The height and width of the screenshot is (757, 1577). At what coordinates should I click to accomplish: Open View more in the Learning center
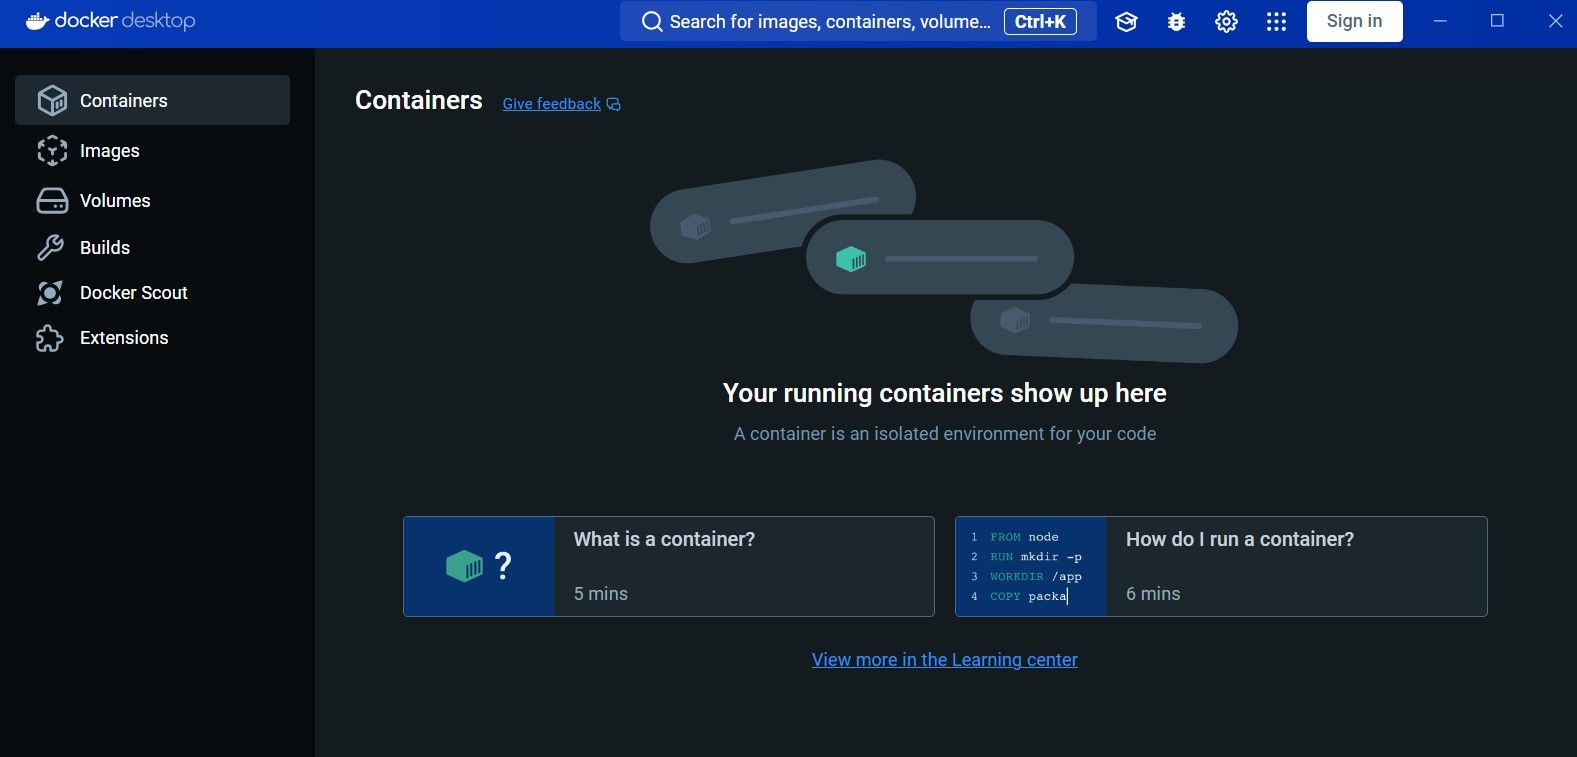point(945,660)
